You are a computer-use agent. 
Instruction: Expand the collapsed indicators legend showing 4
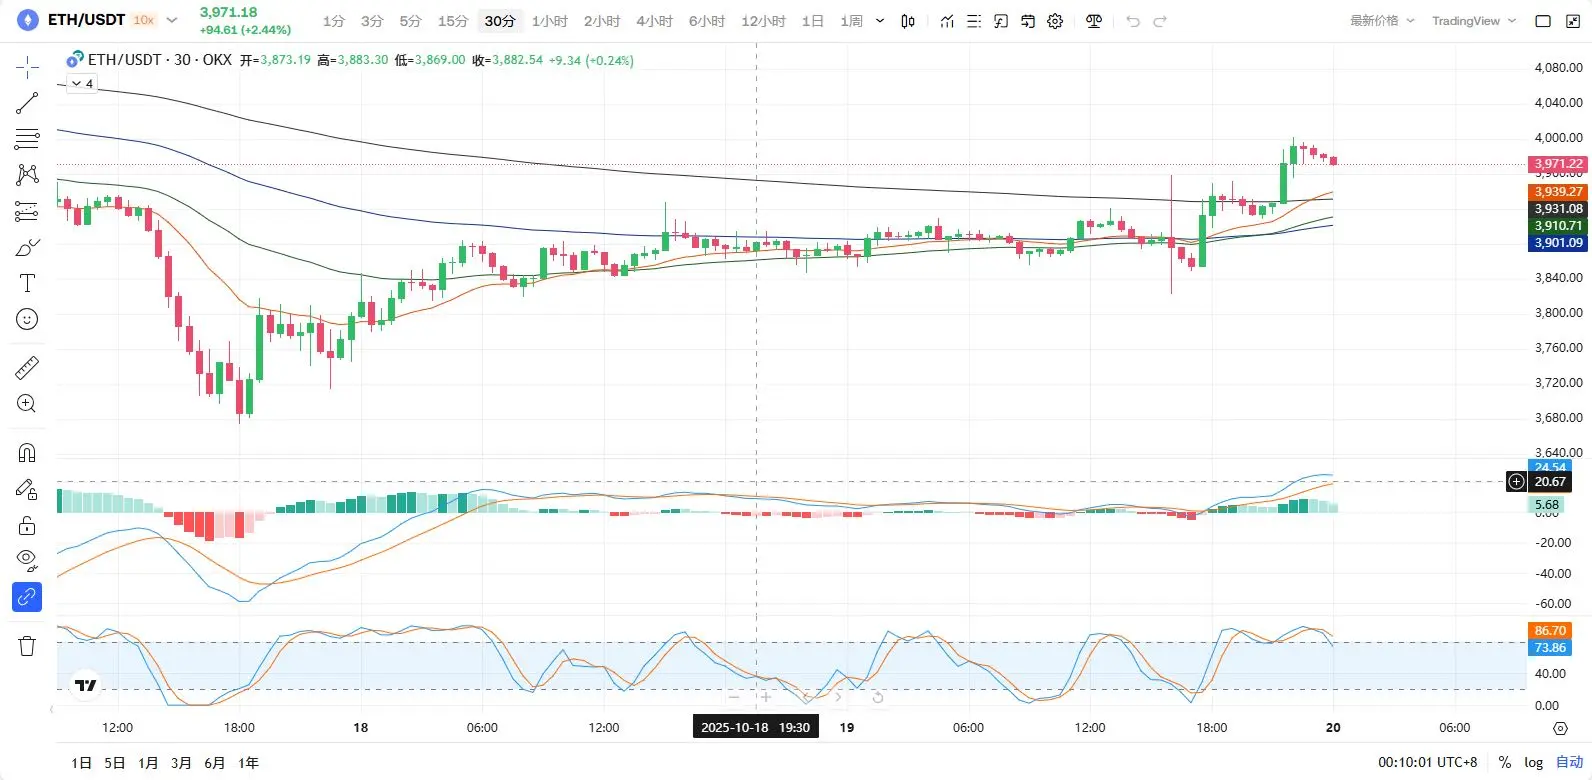click(x=82, y=84)
